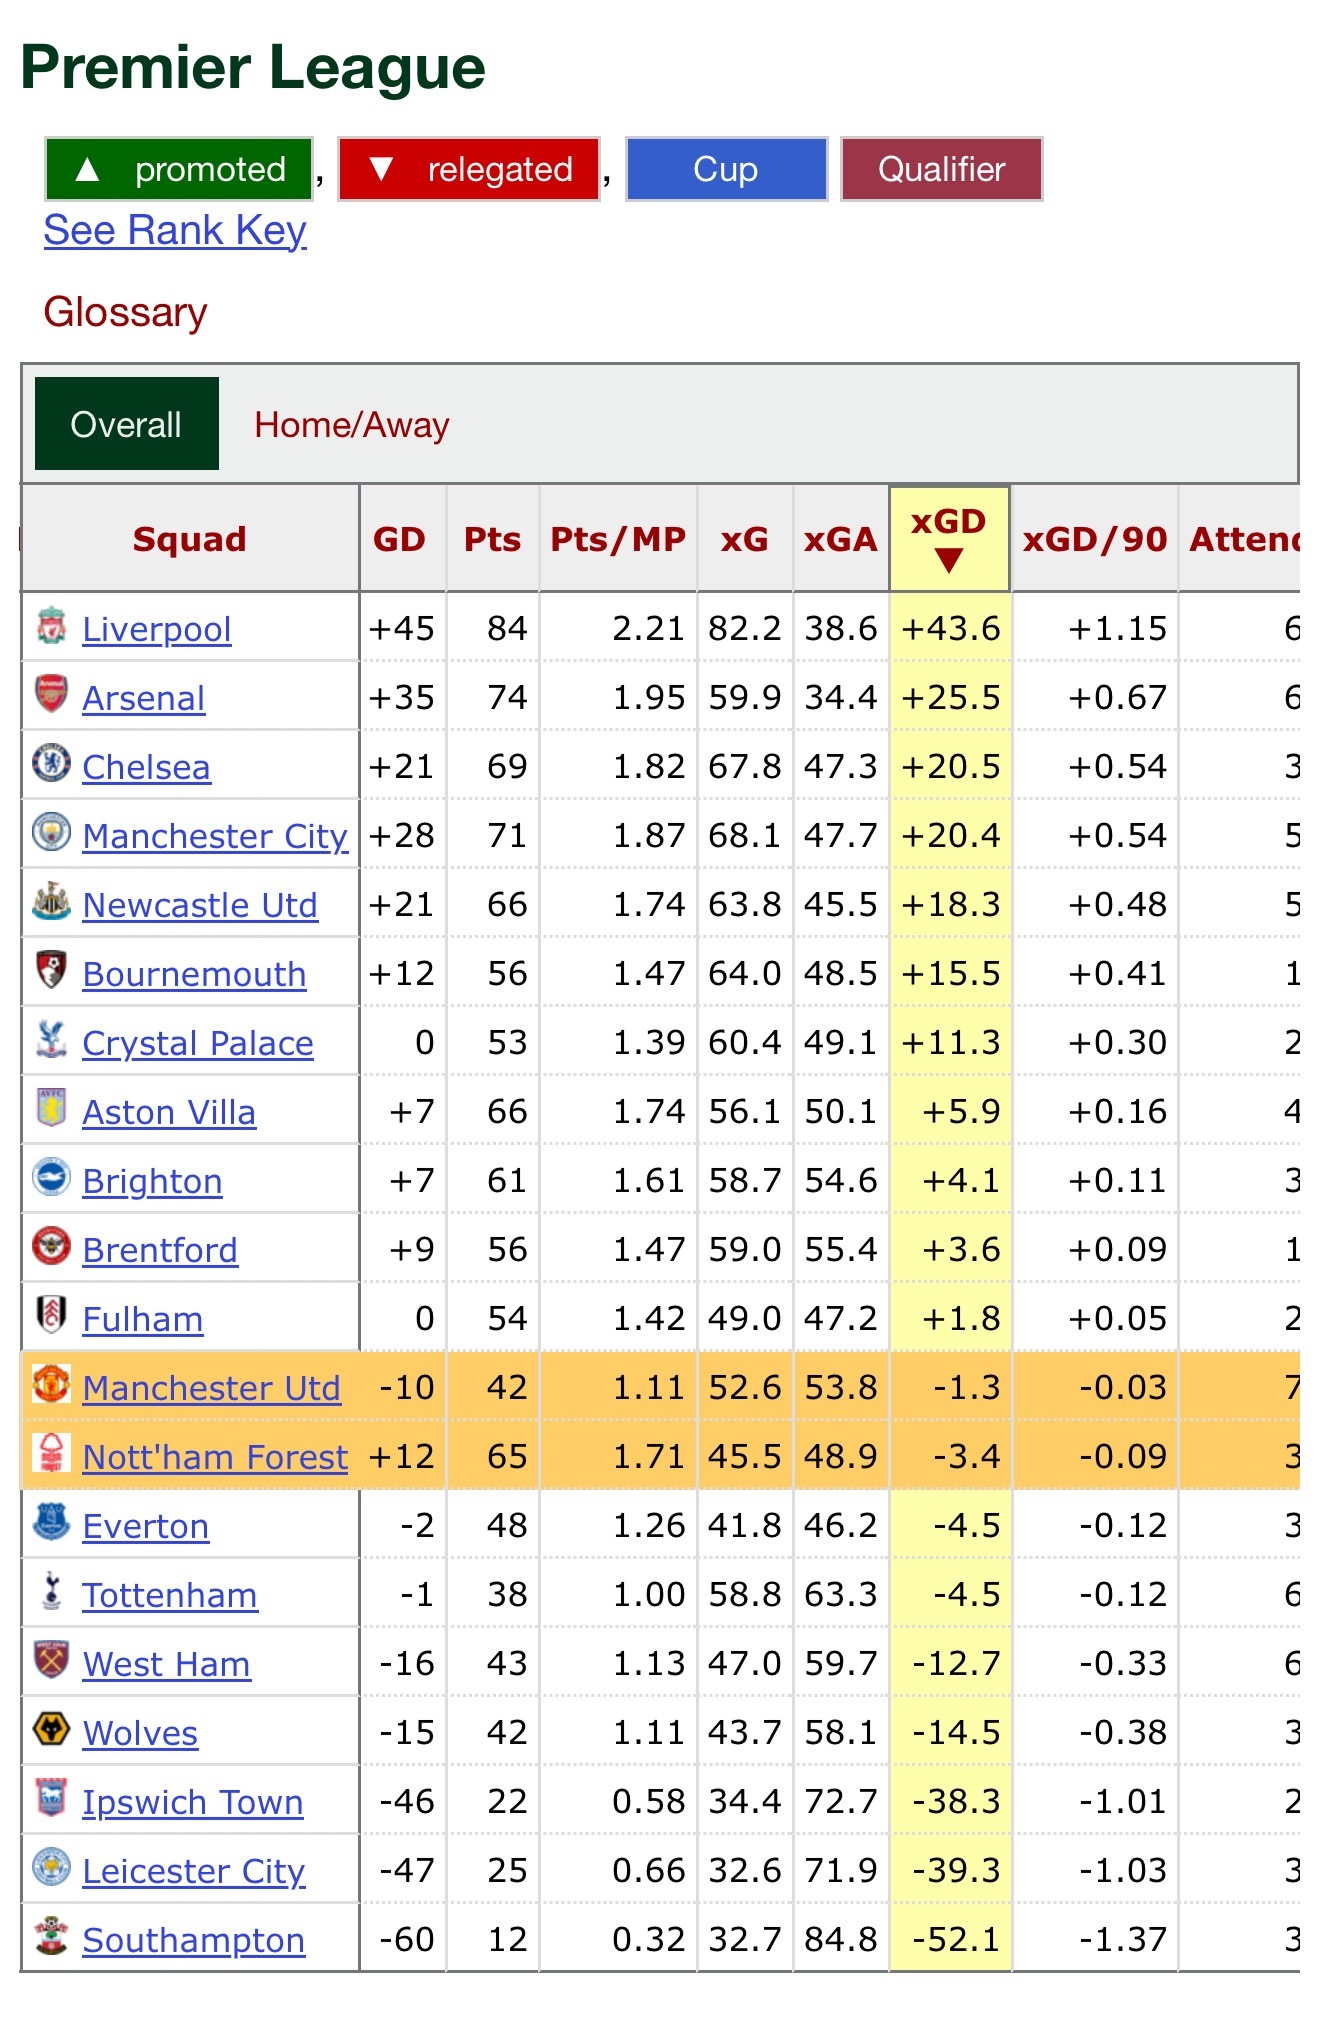Open the See Rank Key link
The image size is (1320, 2035).
[x=175, y=230]
